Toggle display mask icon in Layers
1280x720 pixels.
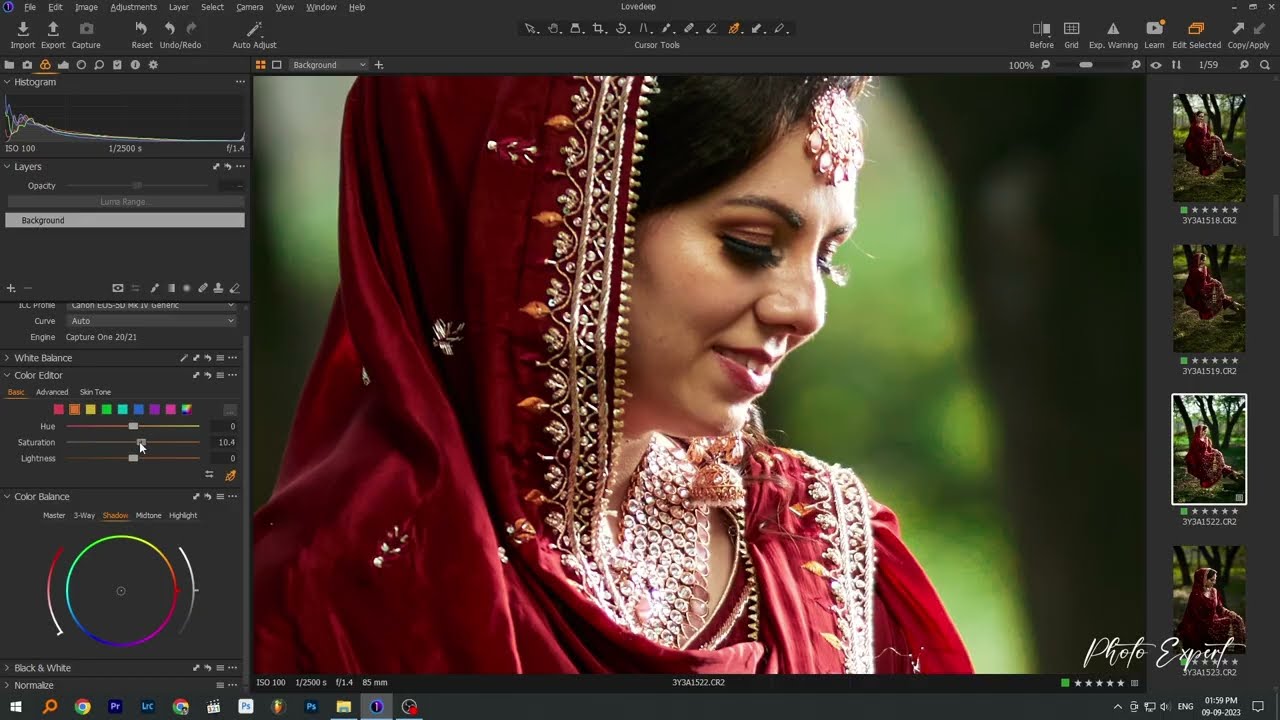point(118,288)
